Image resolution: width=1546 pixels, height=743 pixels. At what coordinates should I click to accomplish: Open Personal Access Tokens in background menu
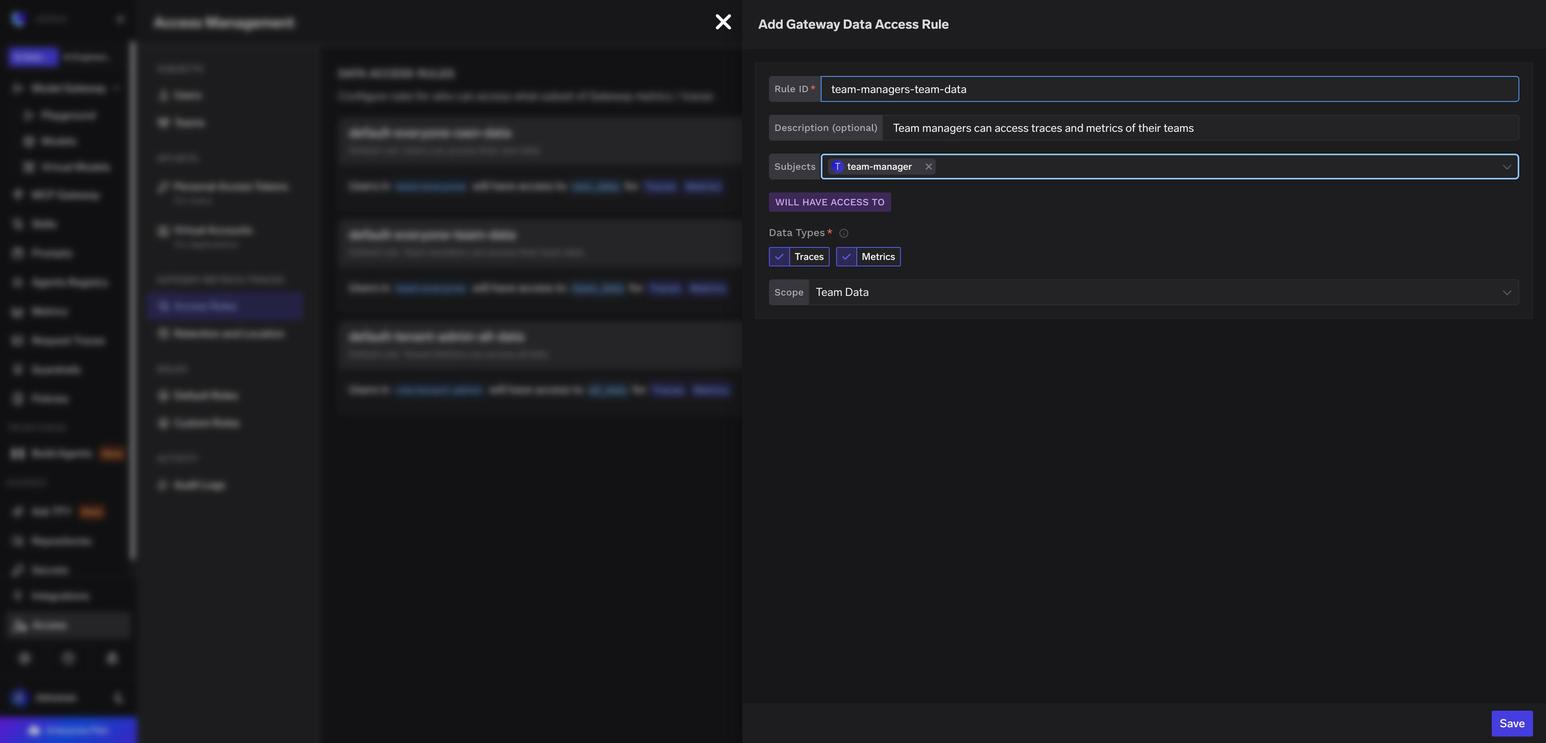pyautogui.click(x=230, y=186)
